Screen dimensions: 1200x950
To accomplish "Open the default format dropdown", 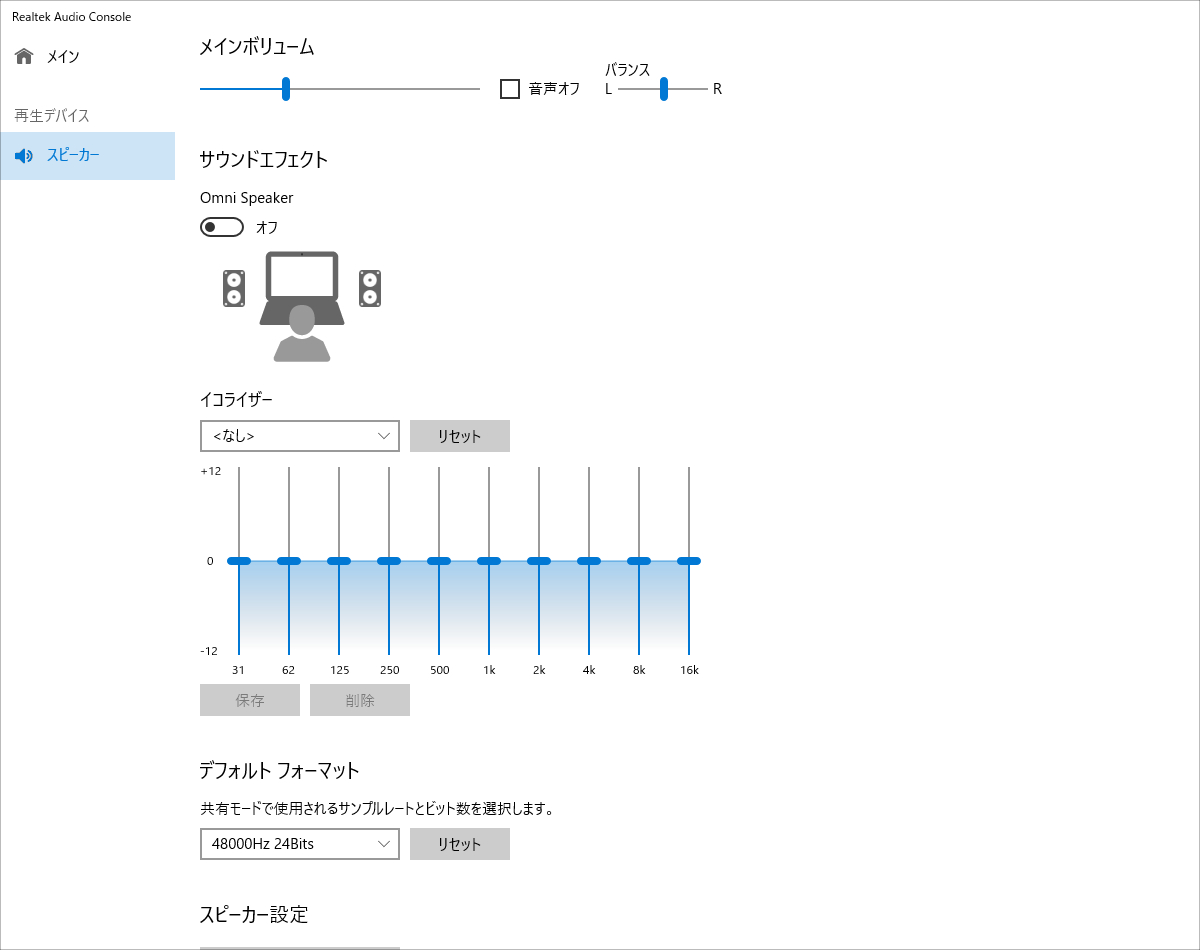I will point(299,844).
